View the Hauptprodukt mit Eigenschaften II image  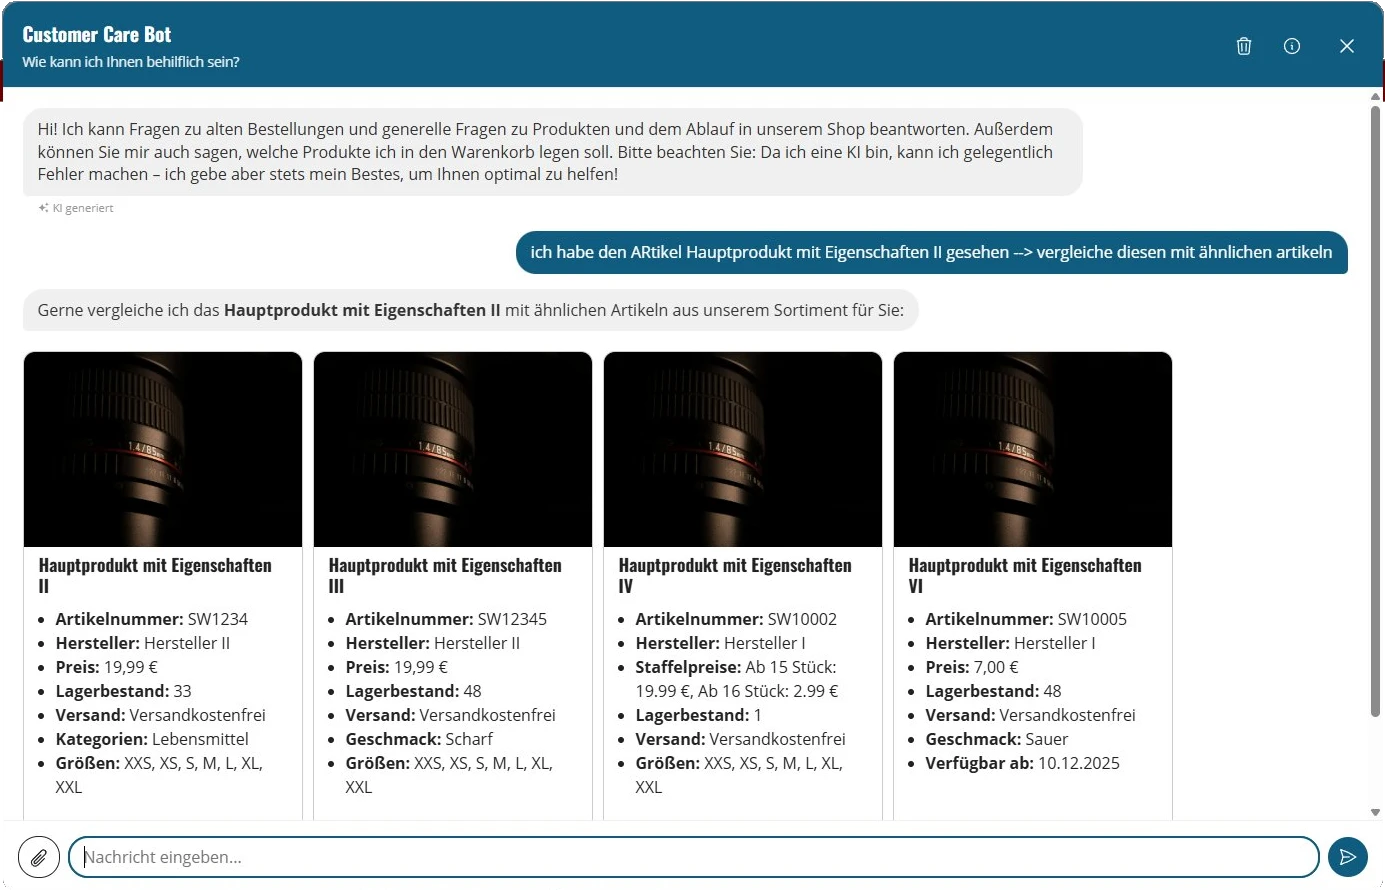162,448
